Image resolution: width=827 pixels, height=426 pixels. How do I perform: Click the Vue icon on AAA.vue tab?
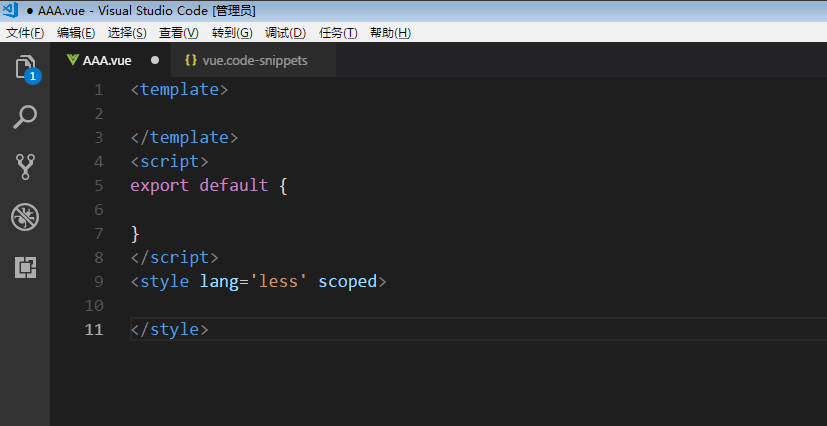(x=73, y=60)
